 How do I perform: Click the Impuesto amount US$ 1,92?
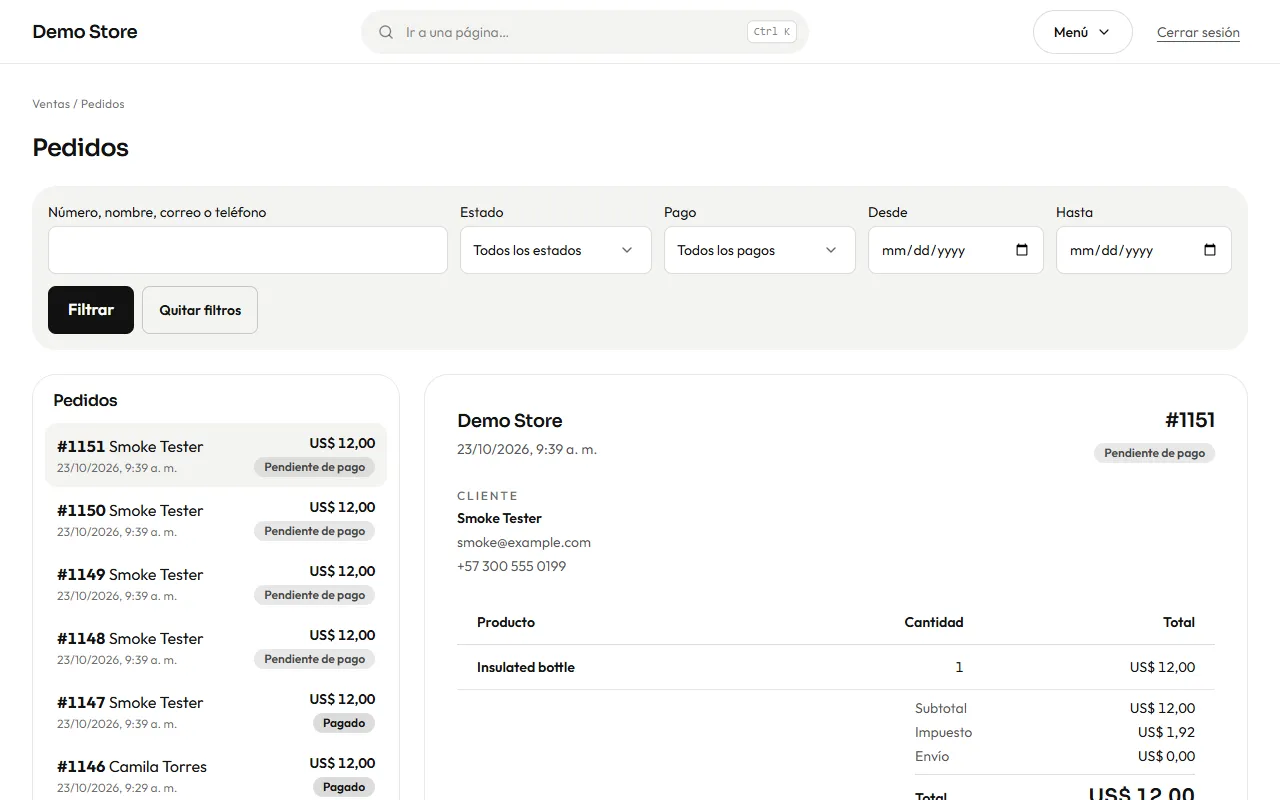(1166, 732)
